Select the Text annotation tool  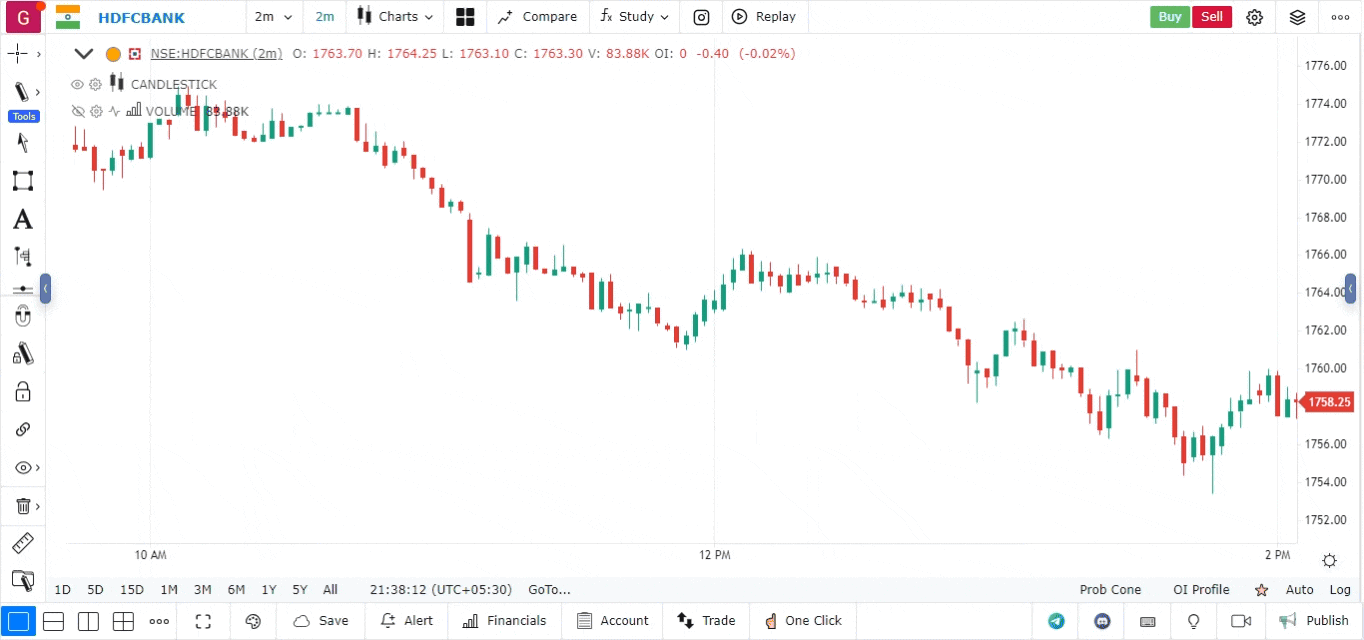point(22,220)
